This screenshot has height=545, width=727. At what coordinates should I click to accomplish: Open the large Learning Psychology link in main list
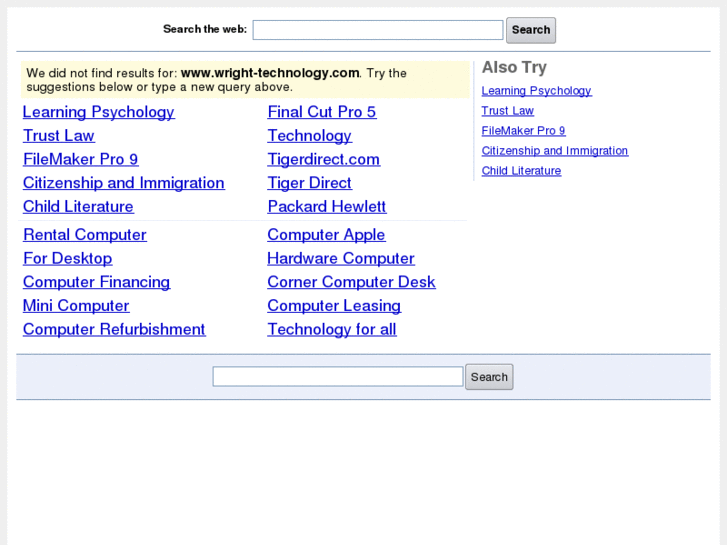99,112
